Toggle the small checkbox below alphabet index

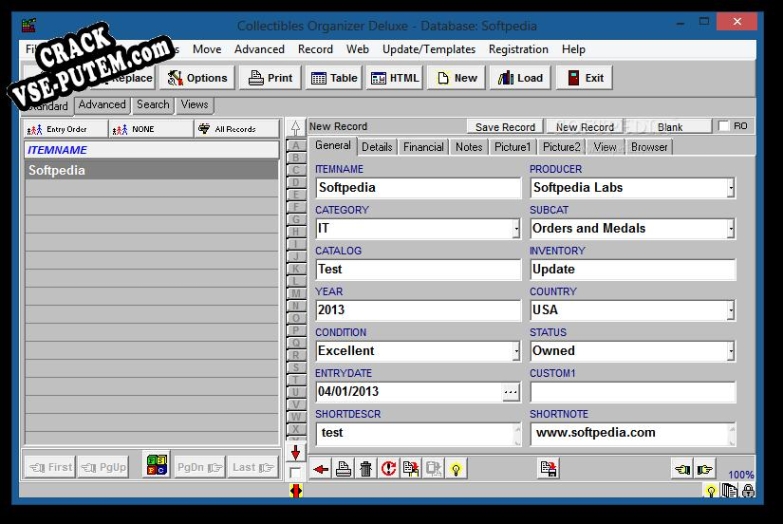tap(296, 471)
